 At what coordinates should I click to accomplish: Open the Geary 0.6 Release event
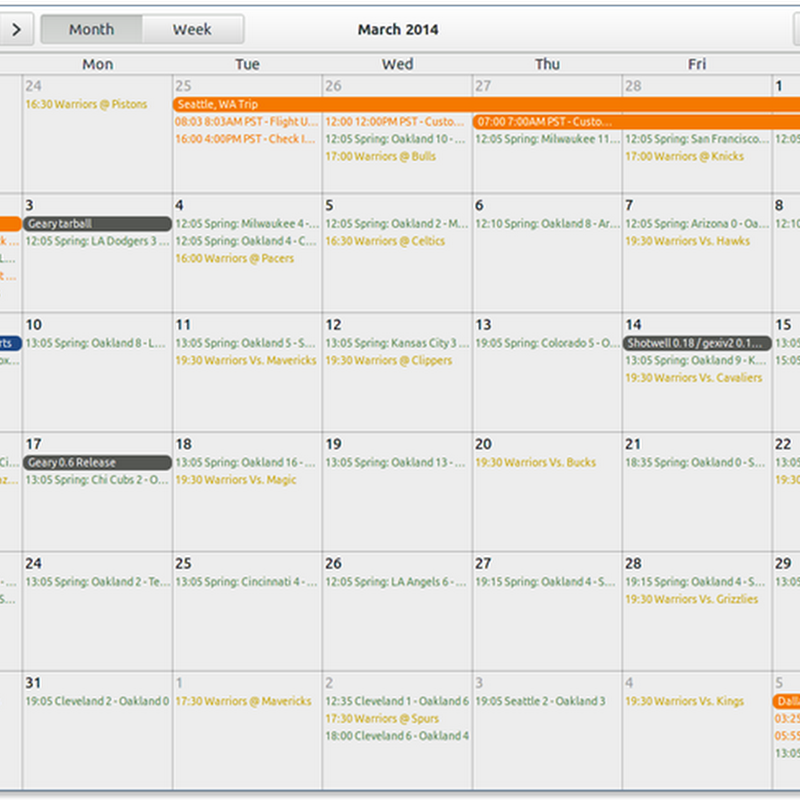pyautogui.click(x=97, y=462)
